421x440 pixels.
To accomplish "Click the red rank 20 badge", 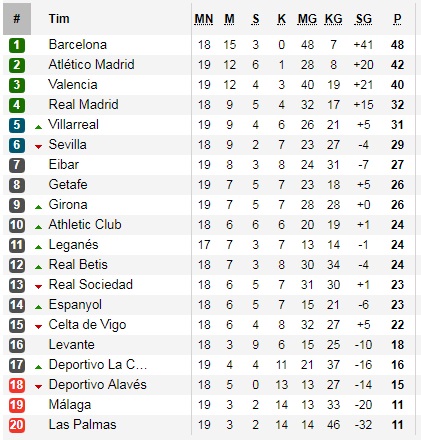I will pyautogui.click(x=17, y=425).
